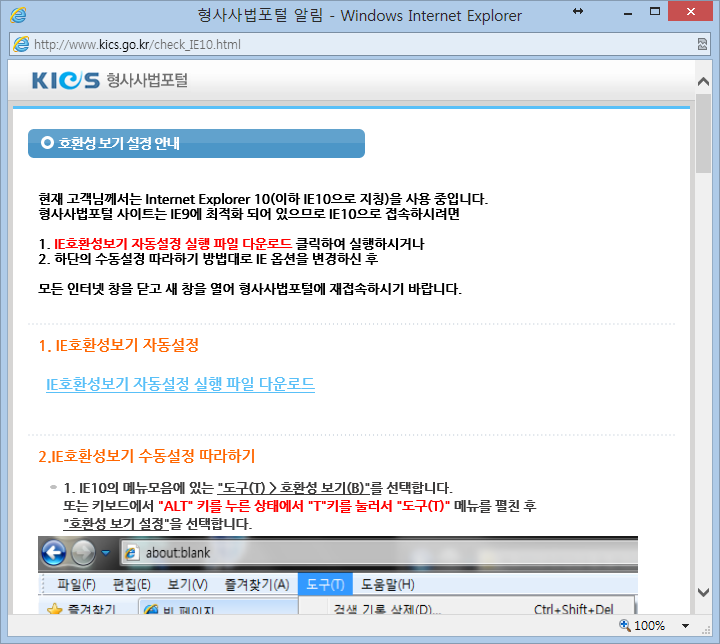Click the vertical scrollbar thumb
Viewport: 720px width, 644px height.
coord(703,133)
